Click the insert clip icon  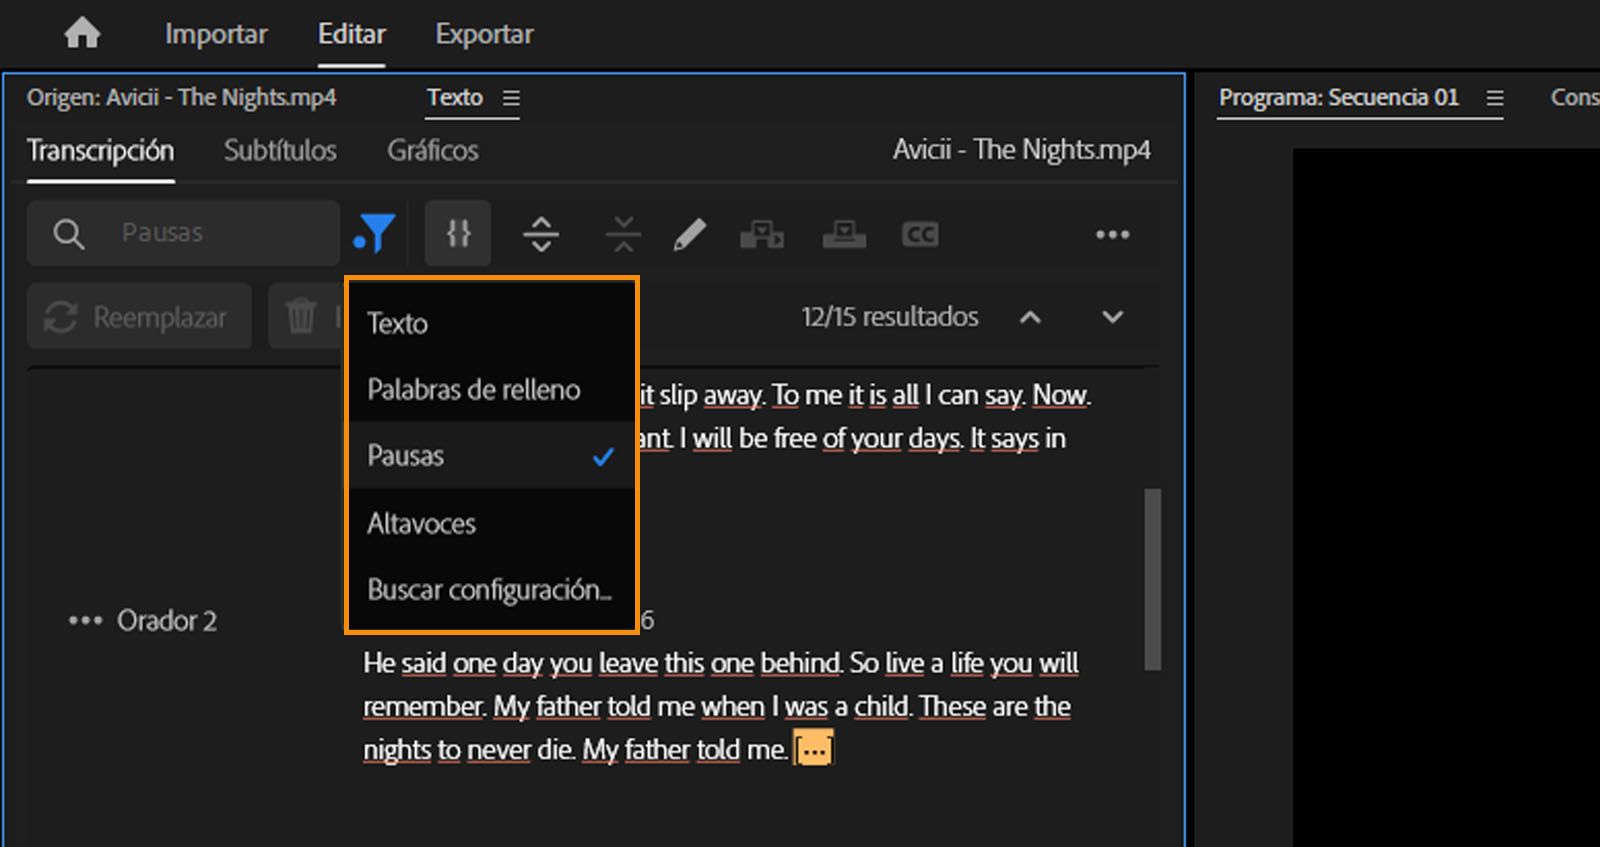coord(762,234)
